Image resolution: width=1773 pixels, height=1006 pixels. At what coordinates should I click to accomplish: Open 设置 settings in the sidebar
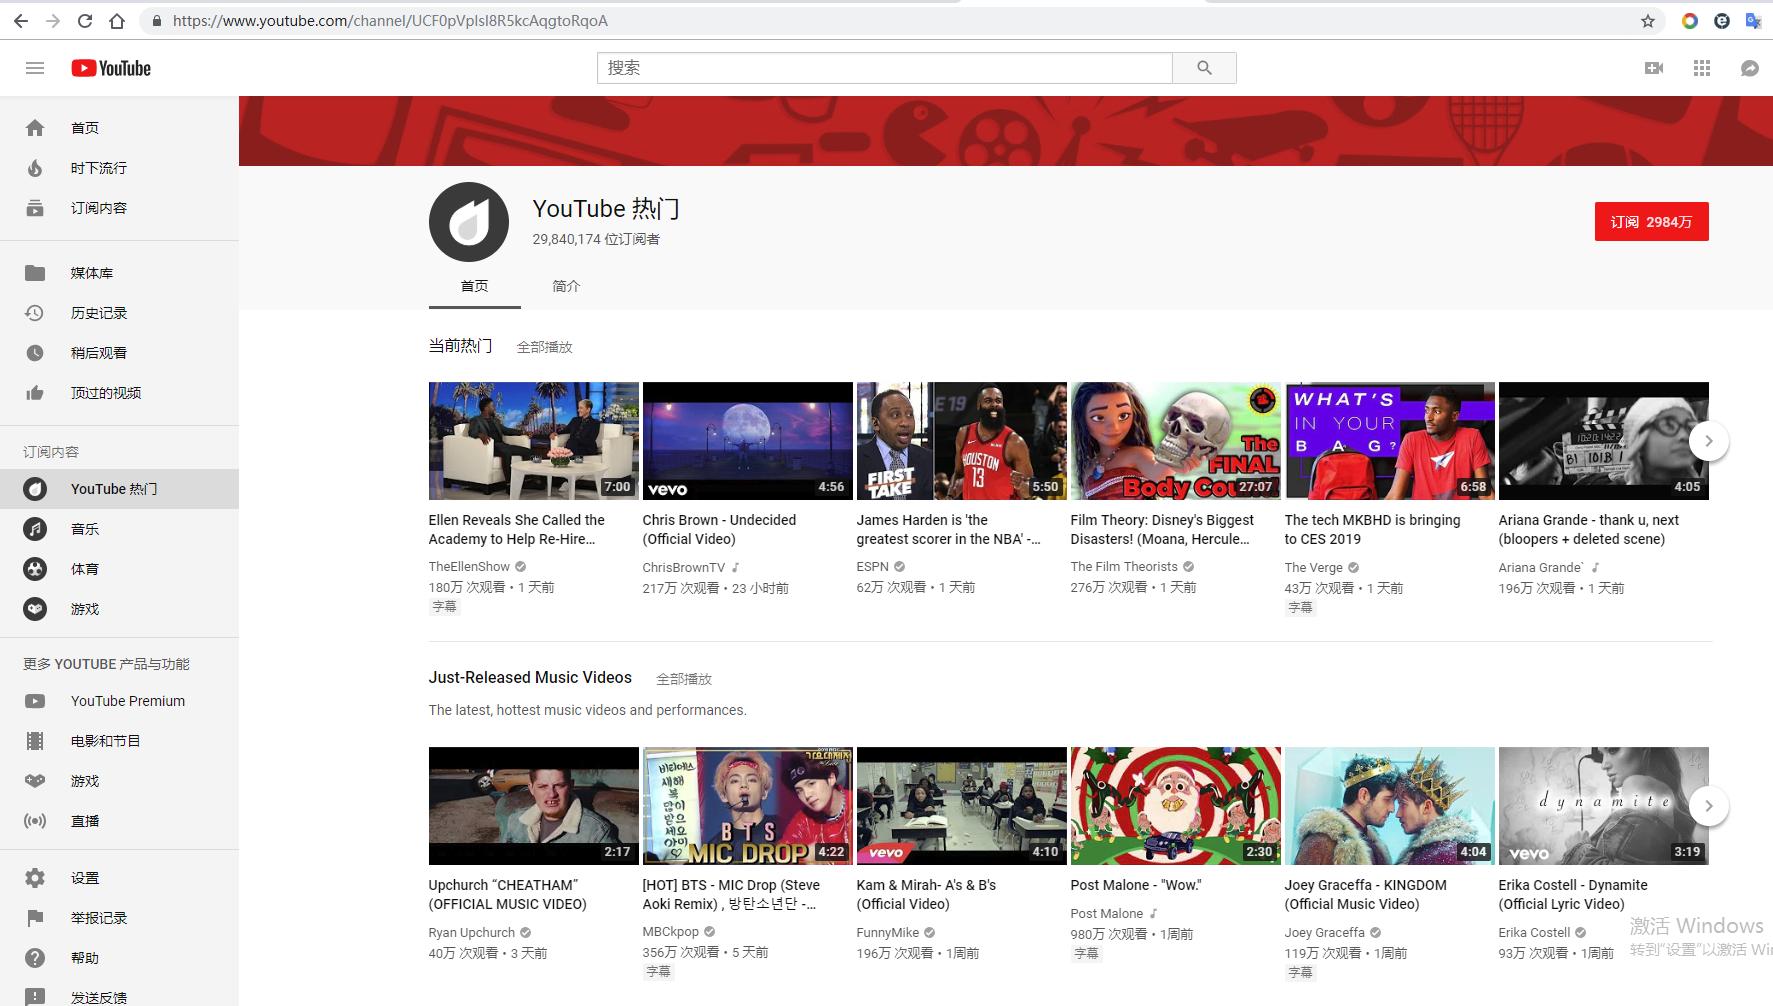[84, 878]
